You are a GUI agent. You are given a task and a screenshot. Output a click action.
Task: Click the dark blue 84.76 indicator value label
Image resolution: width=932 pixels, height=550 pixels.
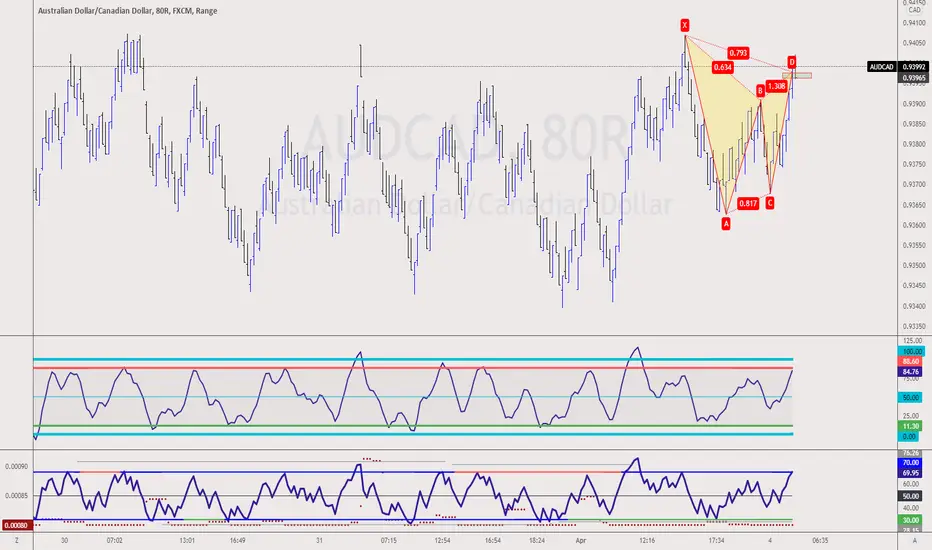pyautogui.click(x=912, y=372)
